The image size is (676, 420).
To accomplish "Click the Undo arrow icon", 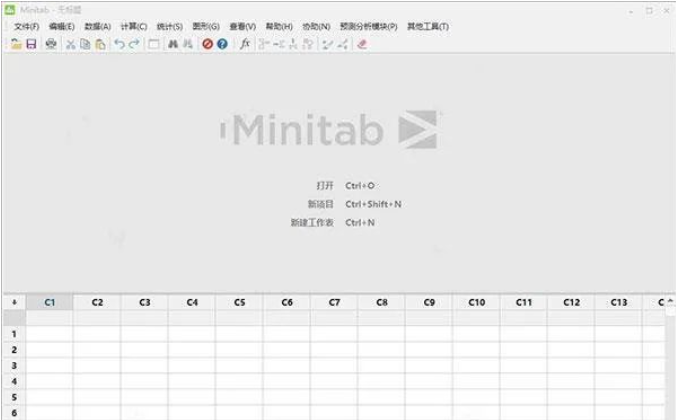I will point(119,44).
